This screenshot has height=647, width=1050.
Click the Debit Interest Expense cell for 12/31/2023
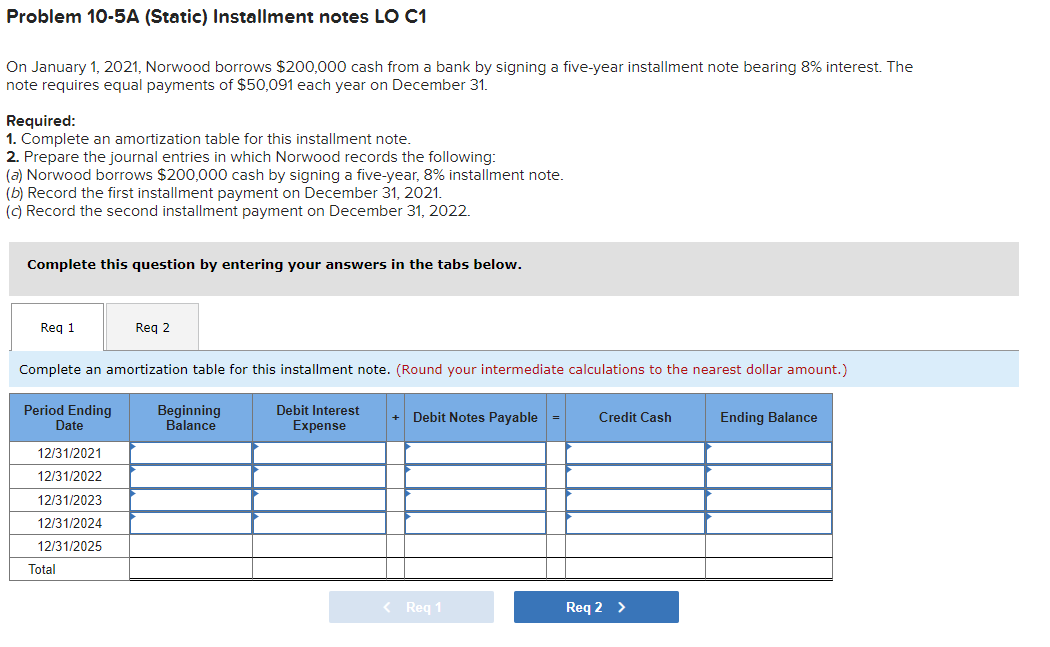318,499
